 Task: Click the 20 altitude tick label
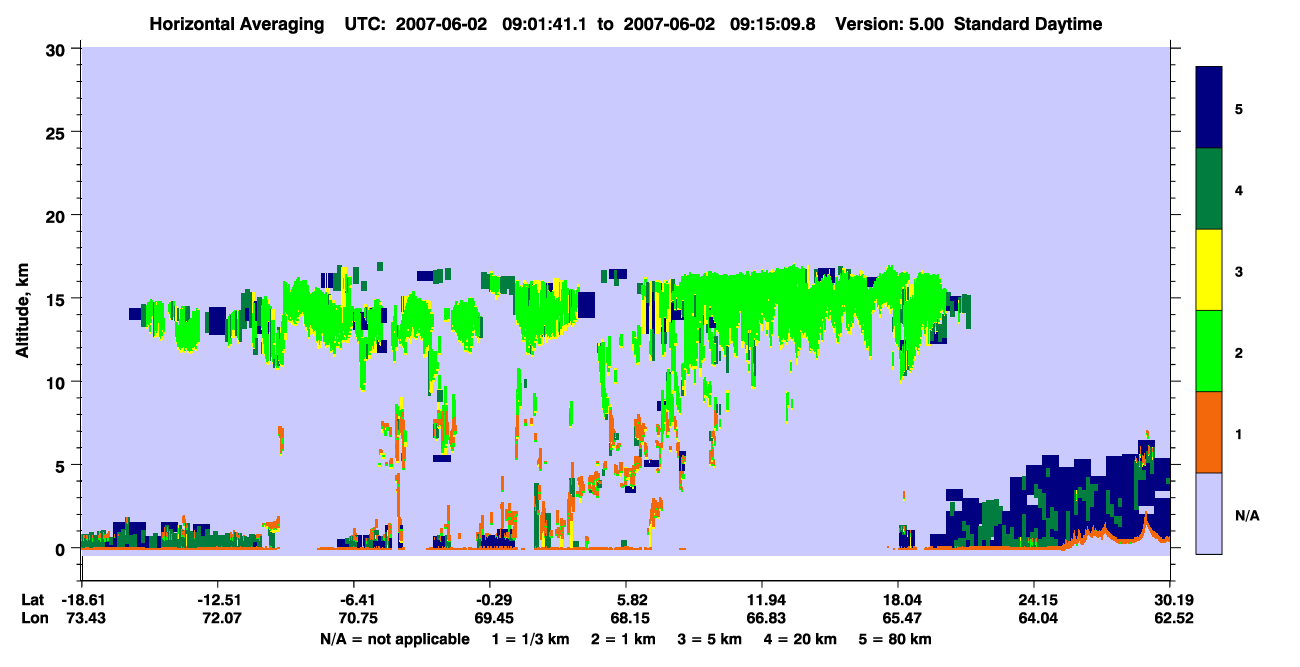click(58, 215)
